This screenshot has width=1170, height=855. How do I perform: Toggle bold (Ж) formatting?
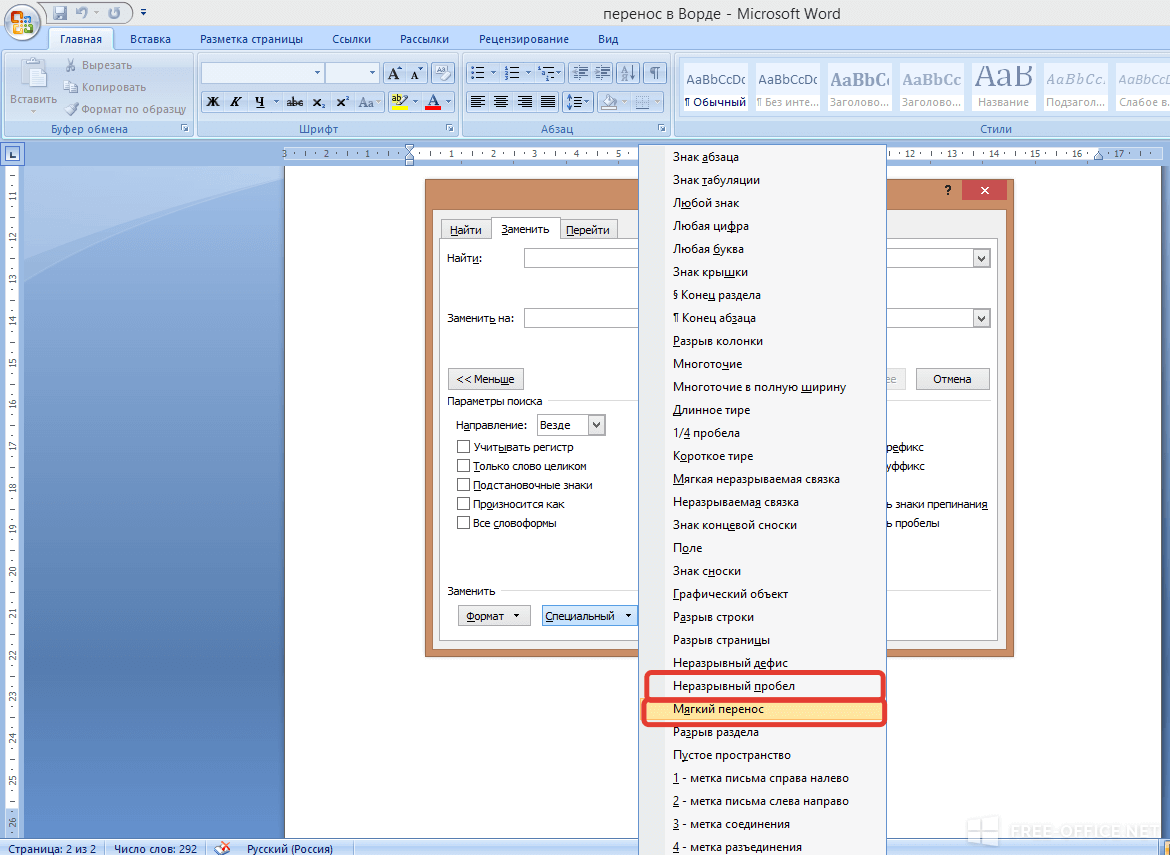[x=213, y=102]
